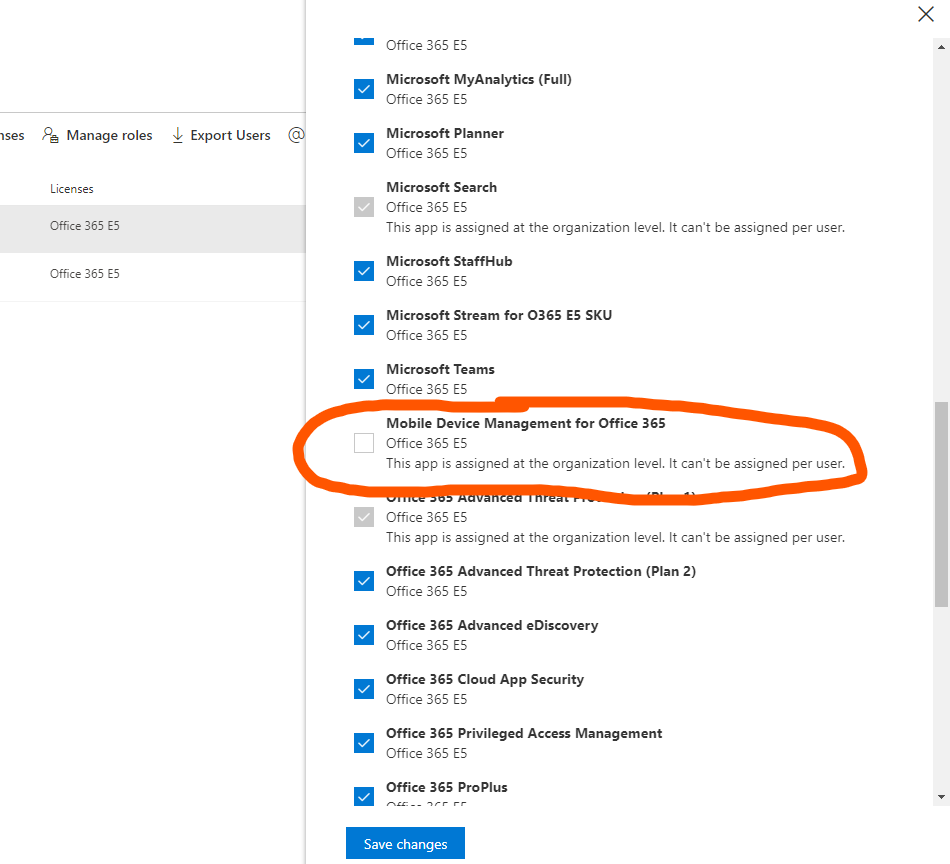Image resolution: width=950 pixels, height=864 pixels.
Task: Click the Save changes button
Action: tap(405, 843)
